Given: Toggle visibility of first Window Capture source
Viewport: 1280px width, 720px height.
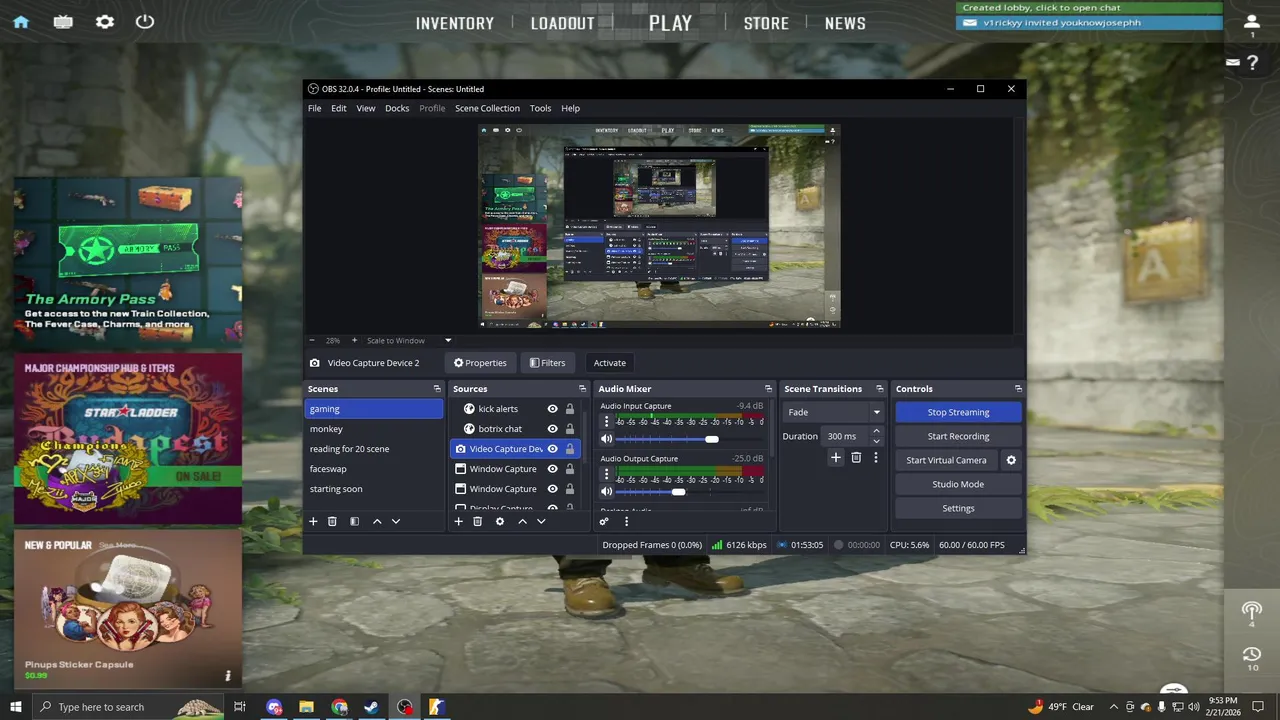Looking at the screenshot, I should click(552, 468).
